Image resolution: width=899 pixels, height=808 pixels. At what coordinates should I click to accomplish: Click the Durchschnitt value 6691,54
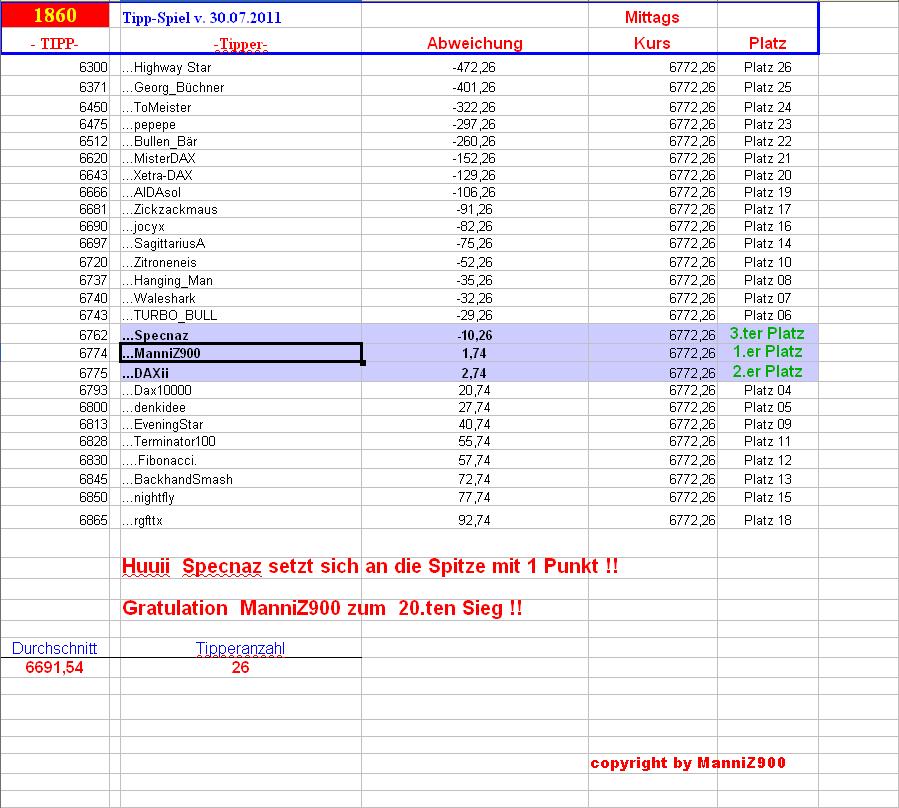(x=54, y=668)
